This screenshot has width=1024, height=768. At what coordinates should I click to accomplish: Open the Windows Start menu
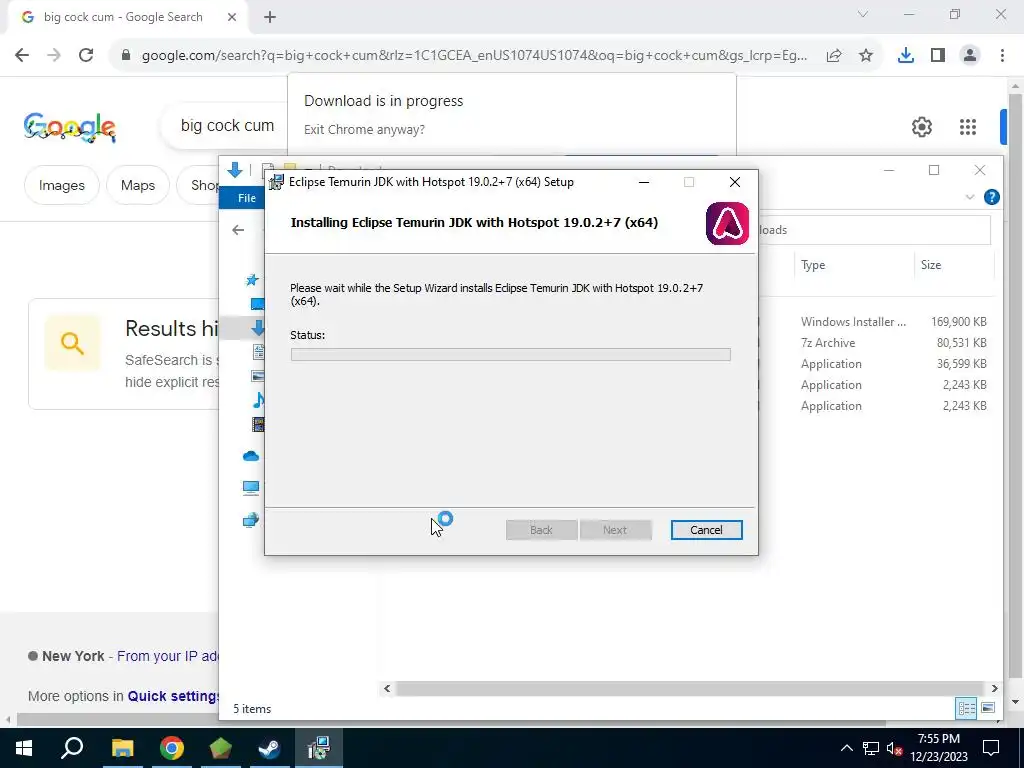click(x=24, y=748)
